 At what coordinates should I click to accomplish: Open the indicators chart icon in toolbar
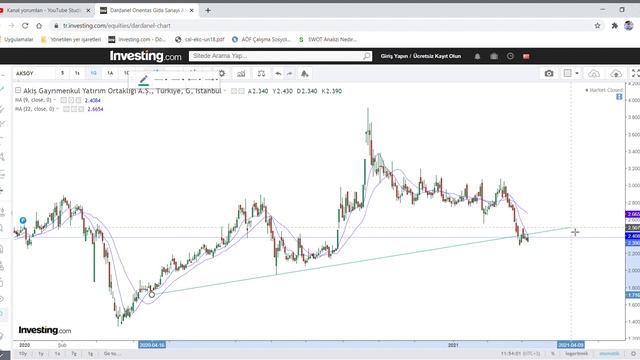click(241, 73)
